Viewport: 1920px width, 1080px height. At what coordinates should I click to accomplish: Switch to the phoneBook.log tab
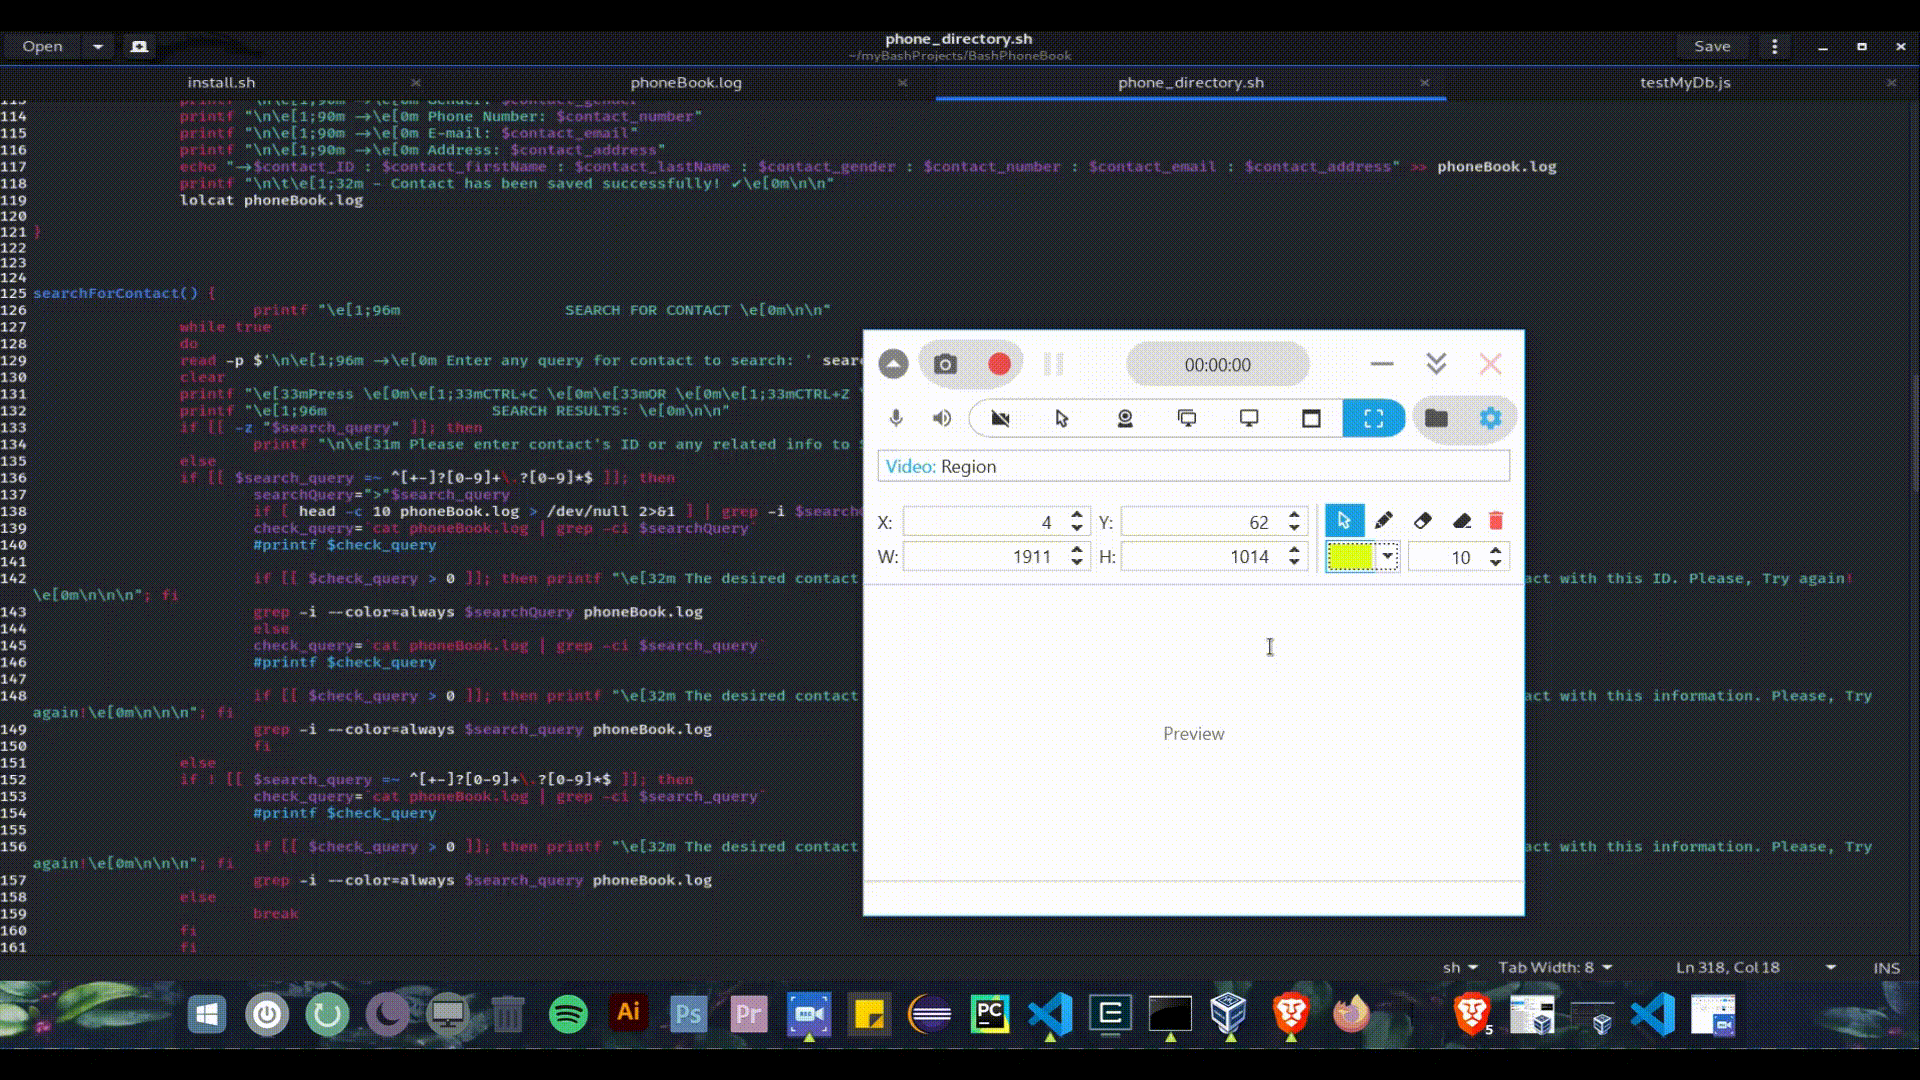(684, 82)
